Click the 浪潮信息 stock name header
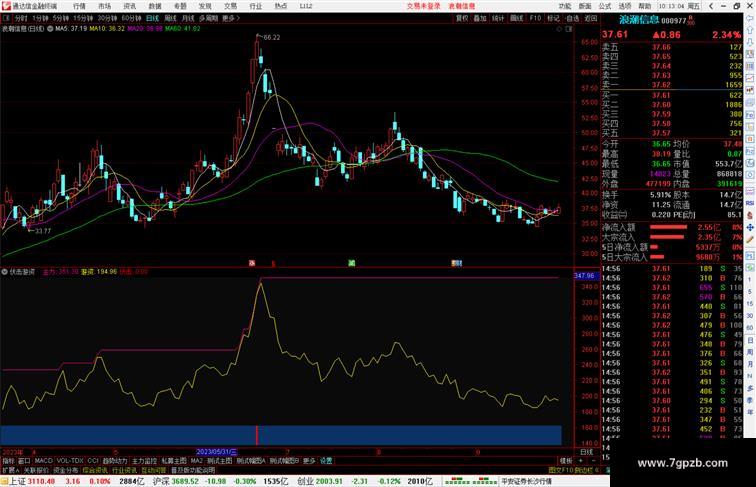 pos(639,20)
